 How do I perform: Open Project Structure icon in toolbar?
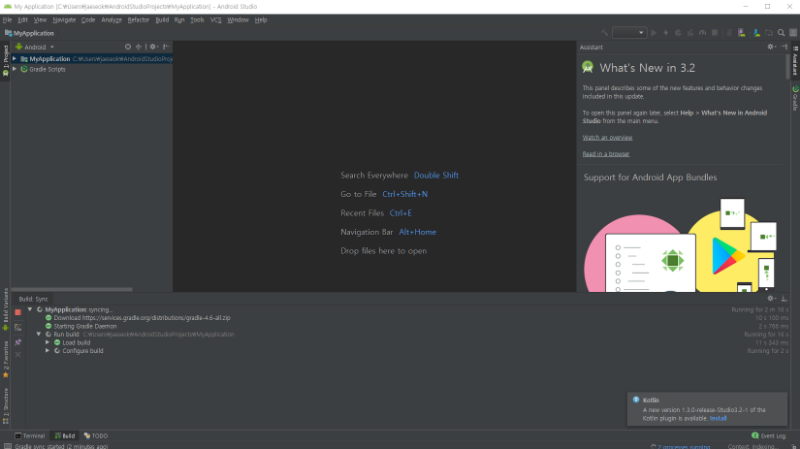pyautogui.click(x=769, y=33)
